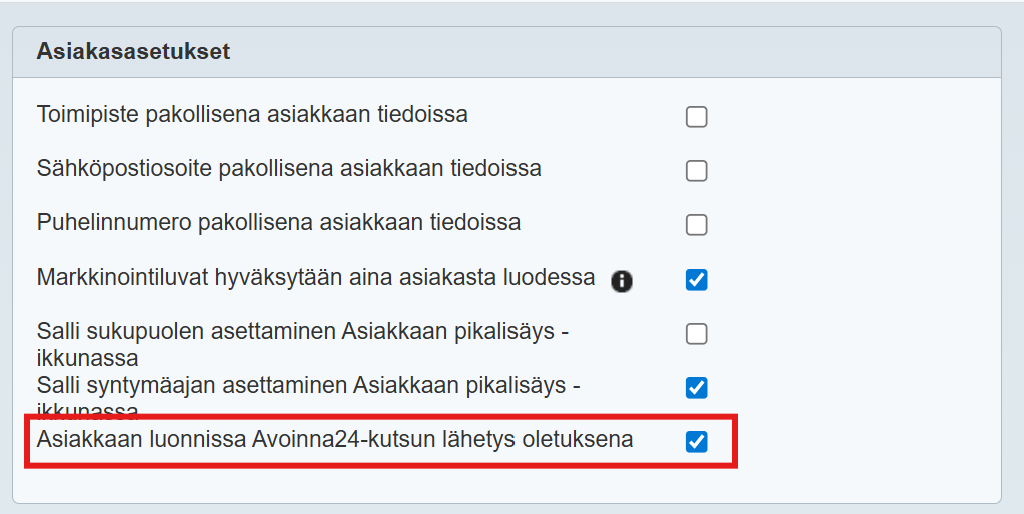Click the Puhelinnumero pakollisena asiakkaan tiedoissa label

click(279, 223)
